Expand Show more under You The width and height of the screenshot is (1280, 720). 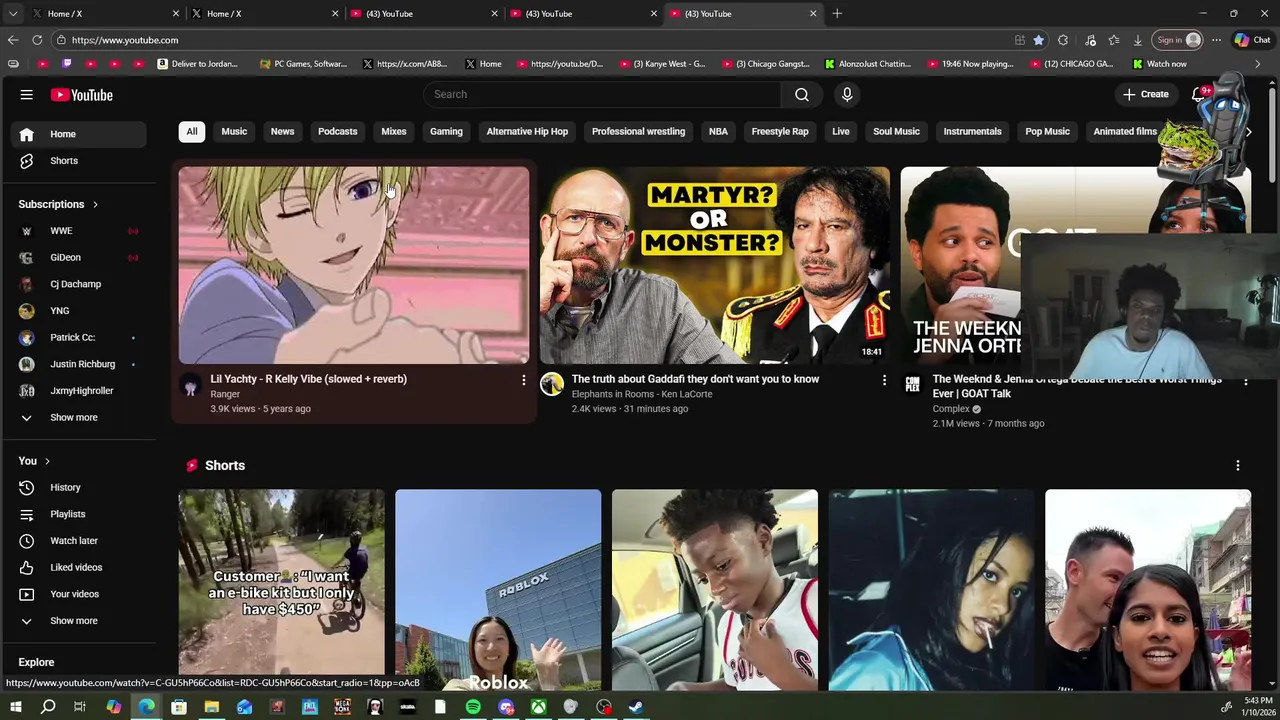coord(76,620)
